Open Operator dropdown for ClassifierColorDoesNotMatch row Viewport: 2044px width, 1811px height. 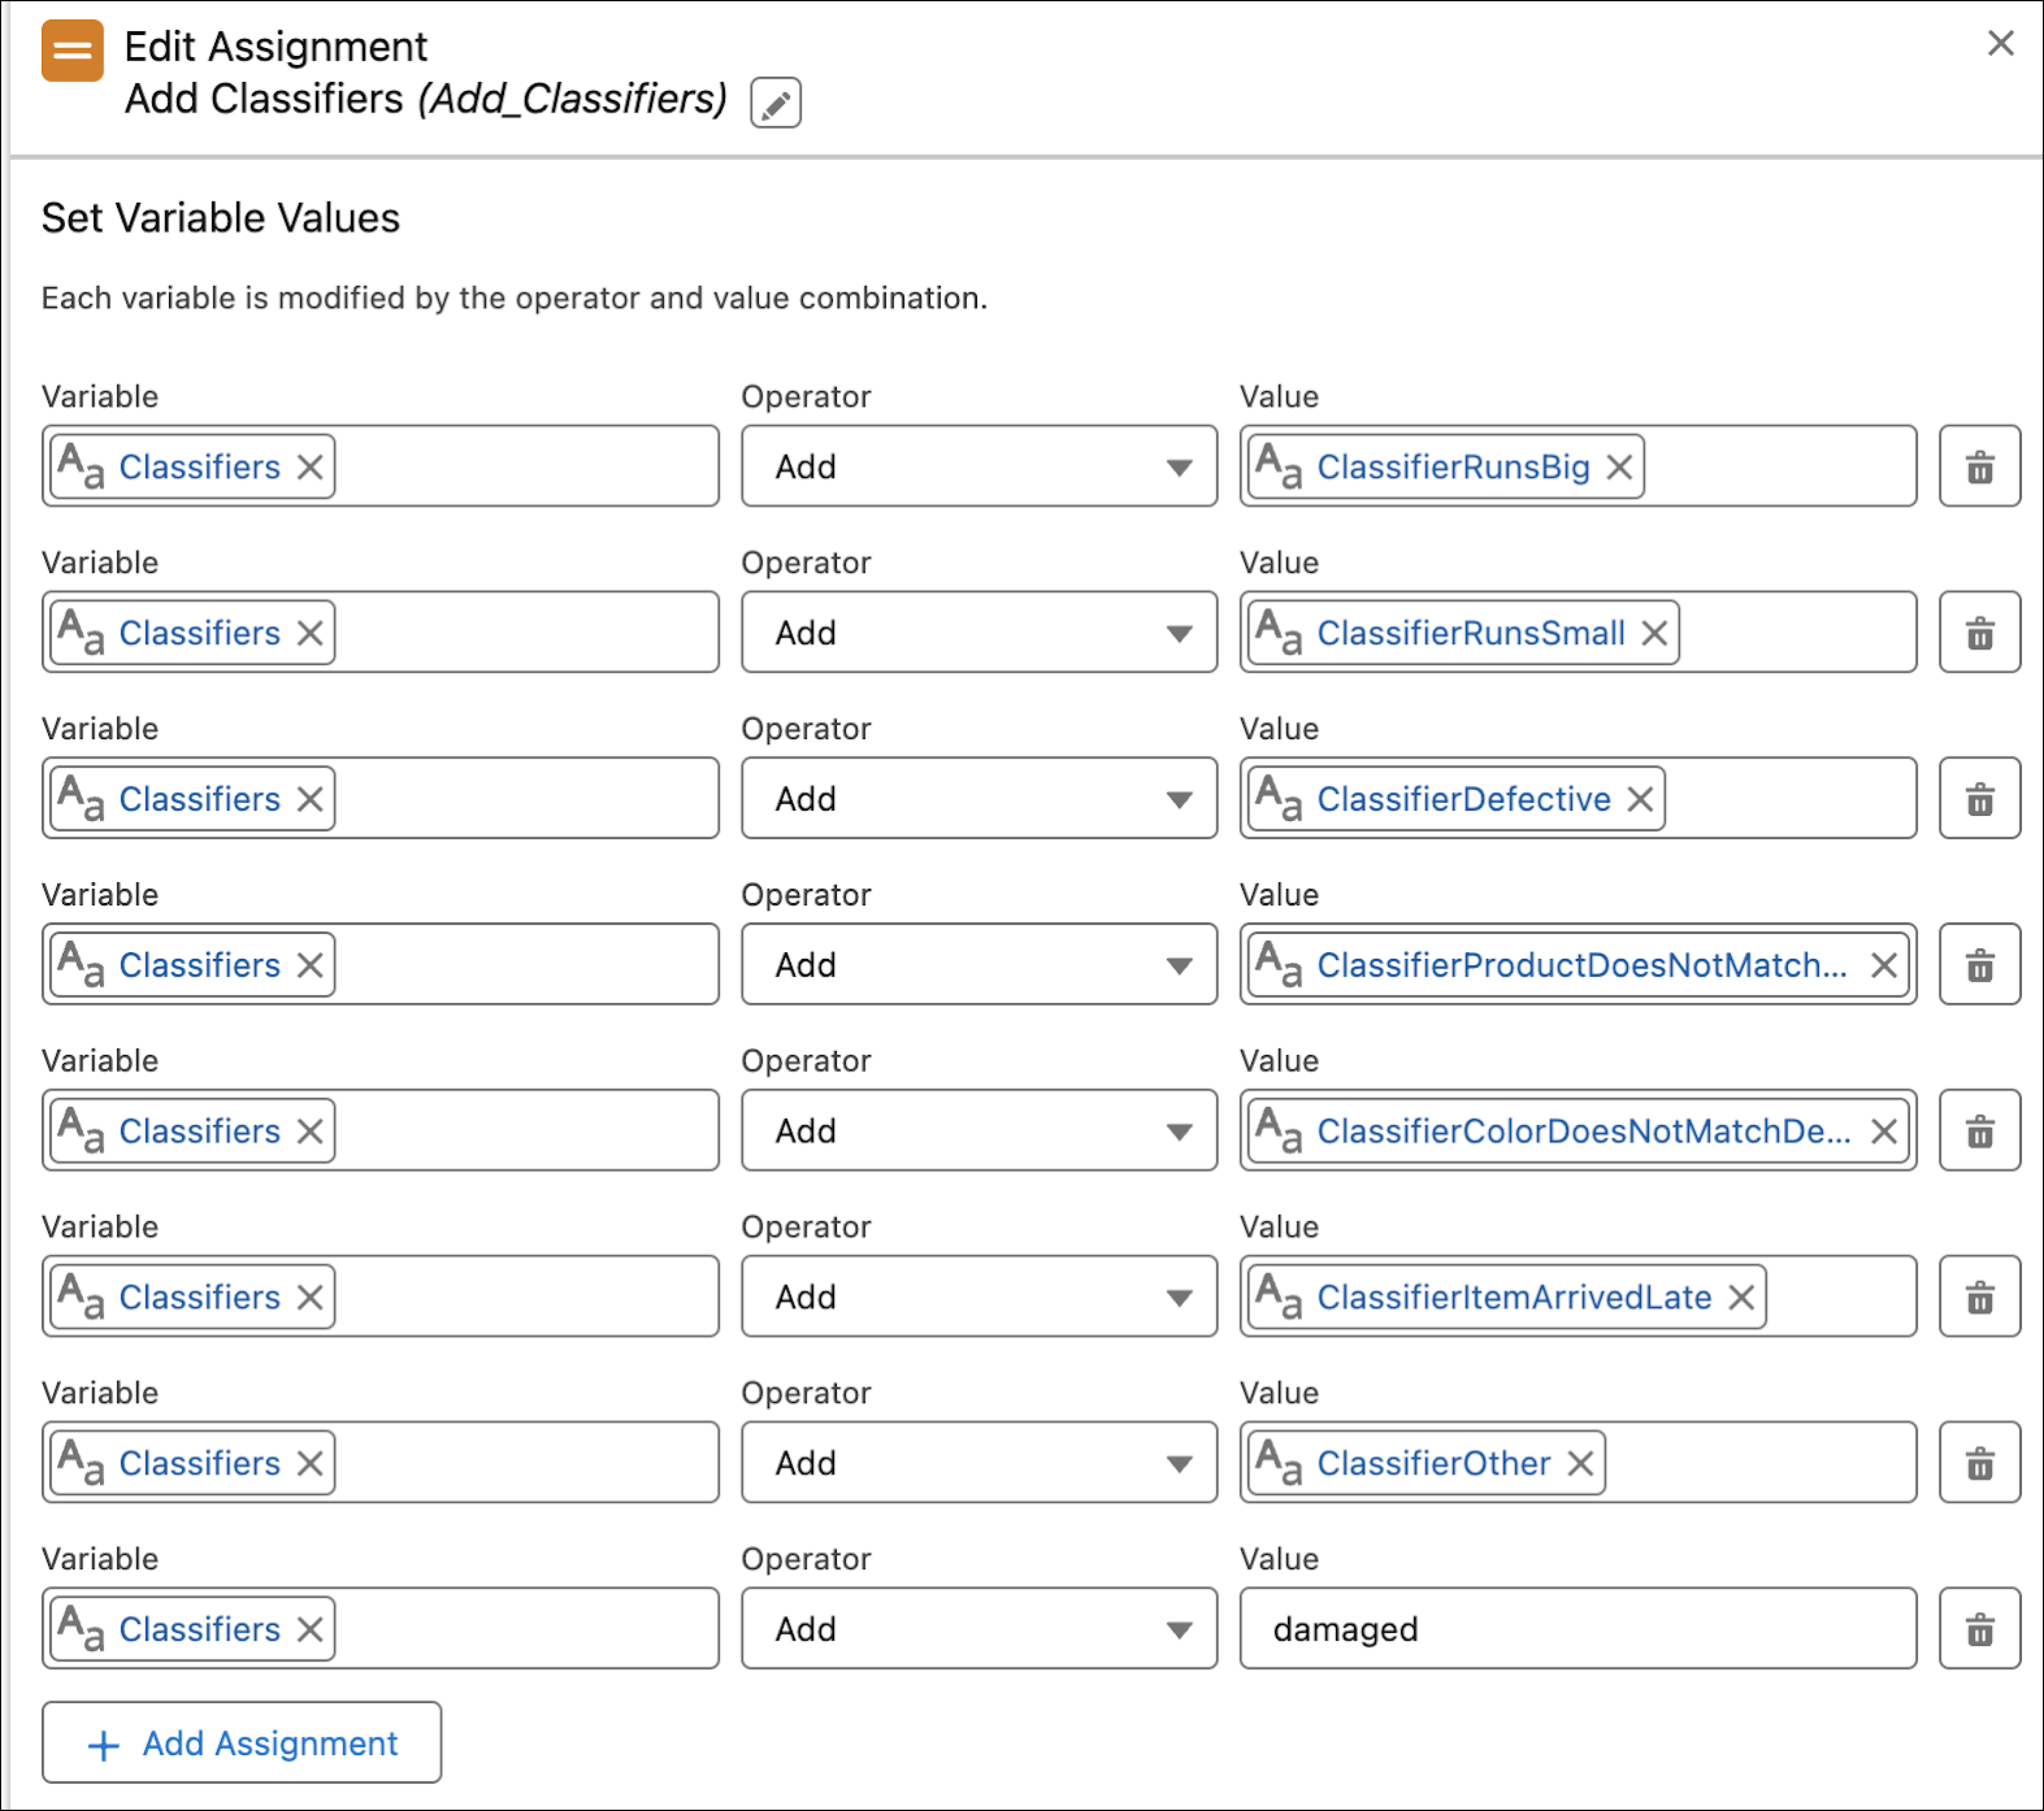click(x=979, y=1130)
